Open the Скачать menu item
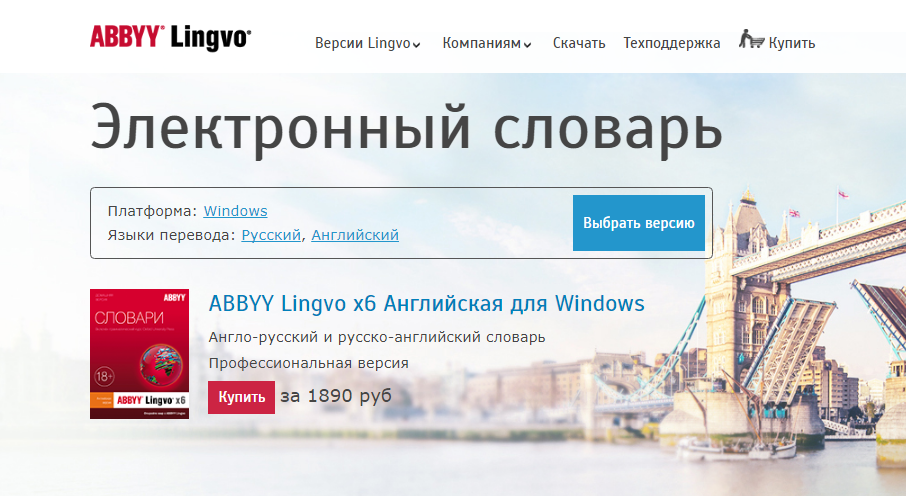Image resolution: width=906 pixels, height=496 pixels. pos(579,43)
